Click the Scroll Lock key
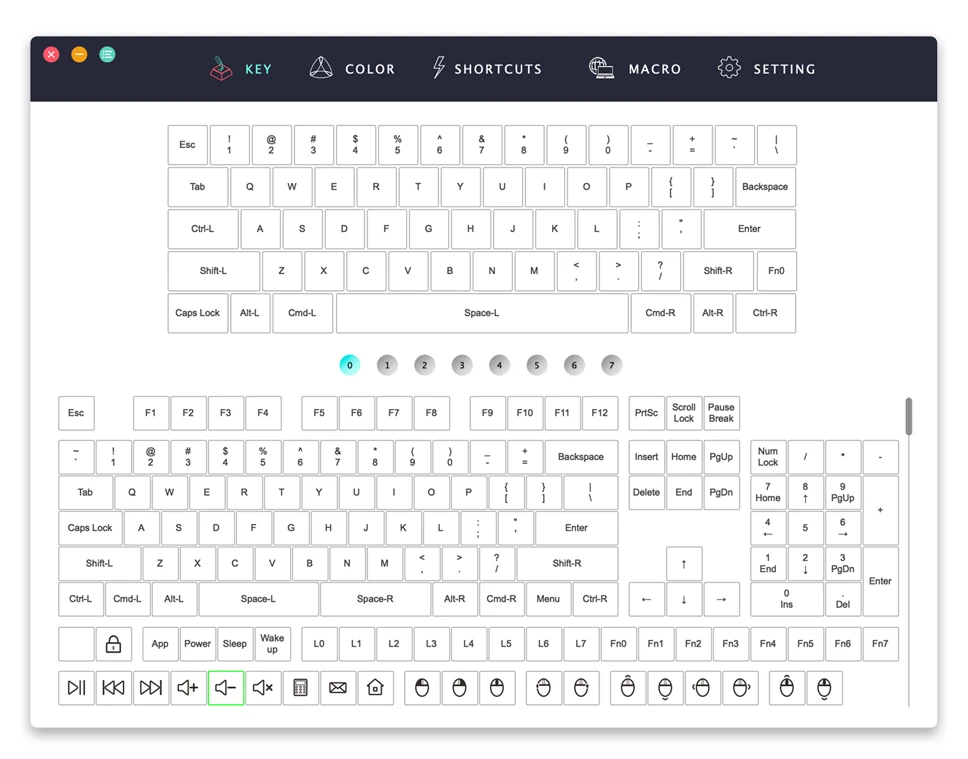 coord(684,413)
